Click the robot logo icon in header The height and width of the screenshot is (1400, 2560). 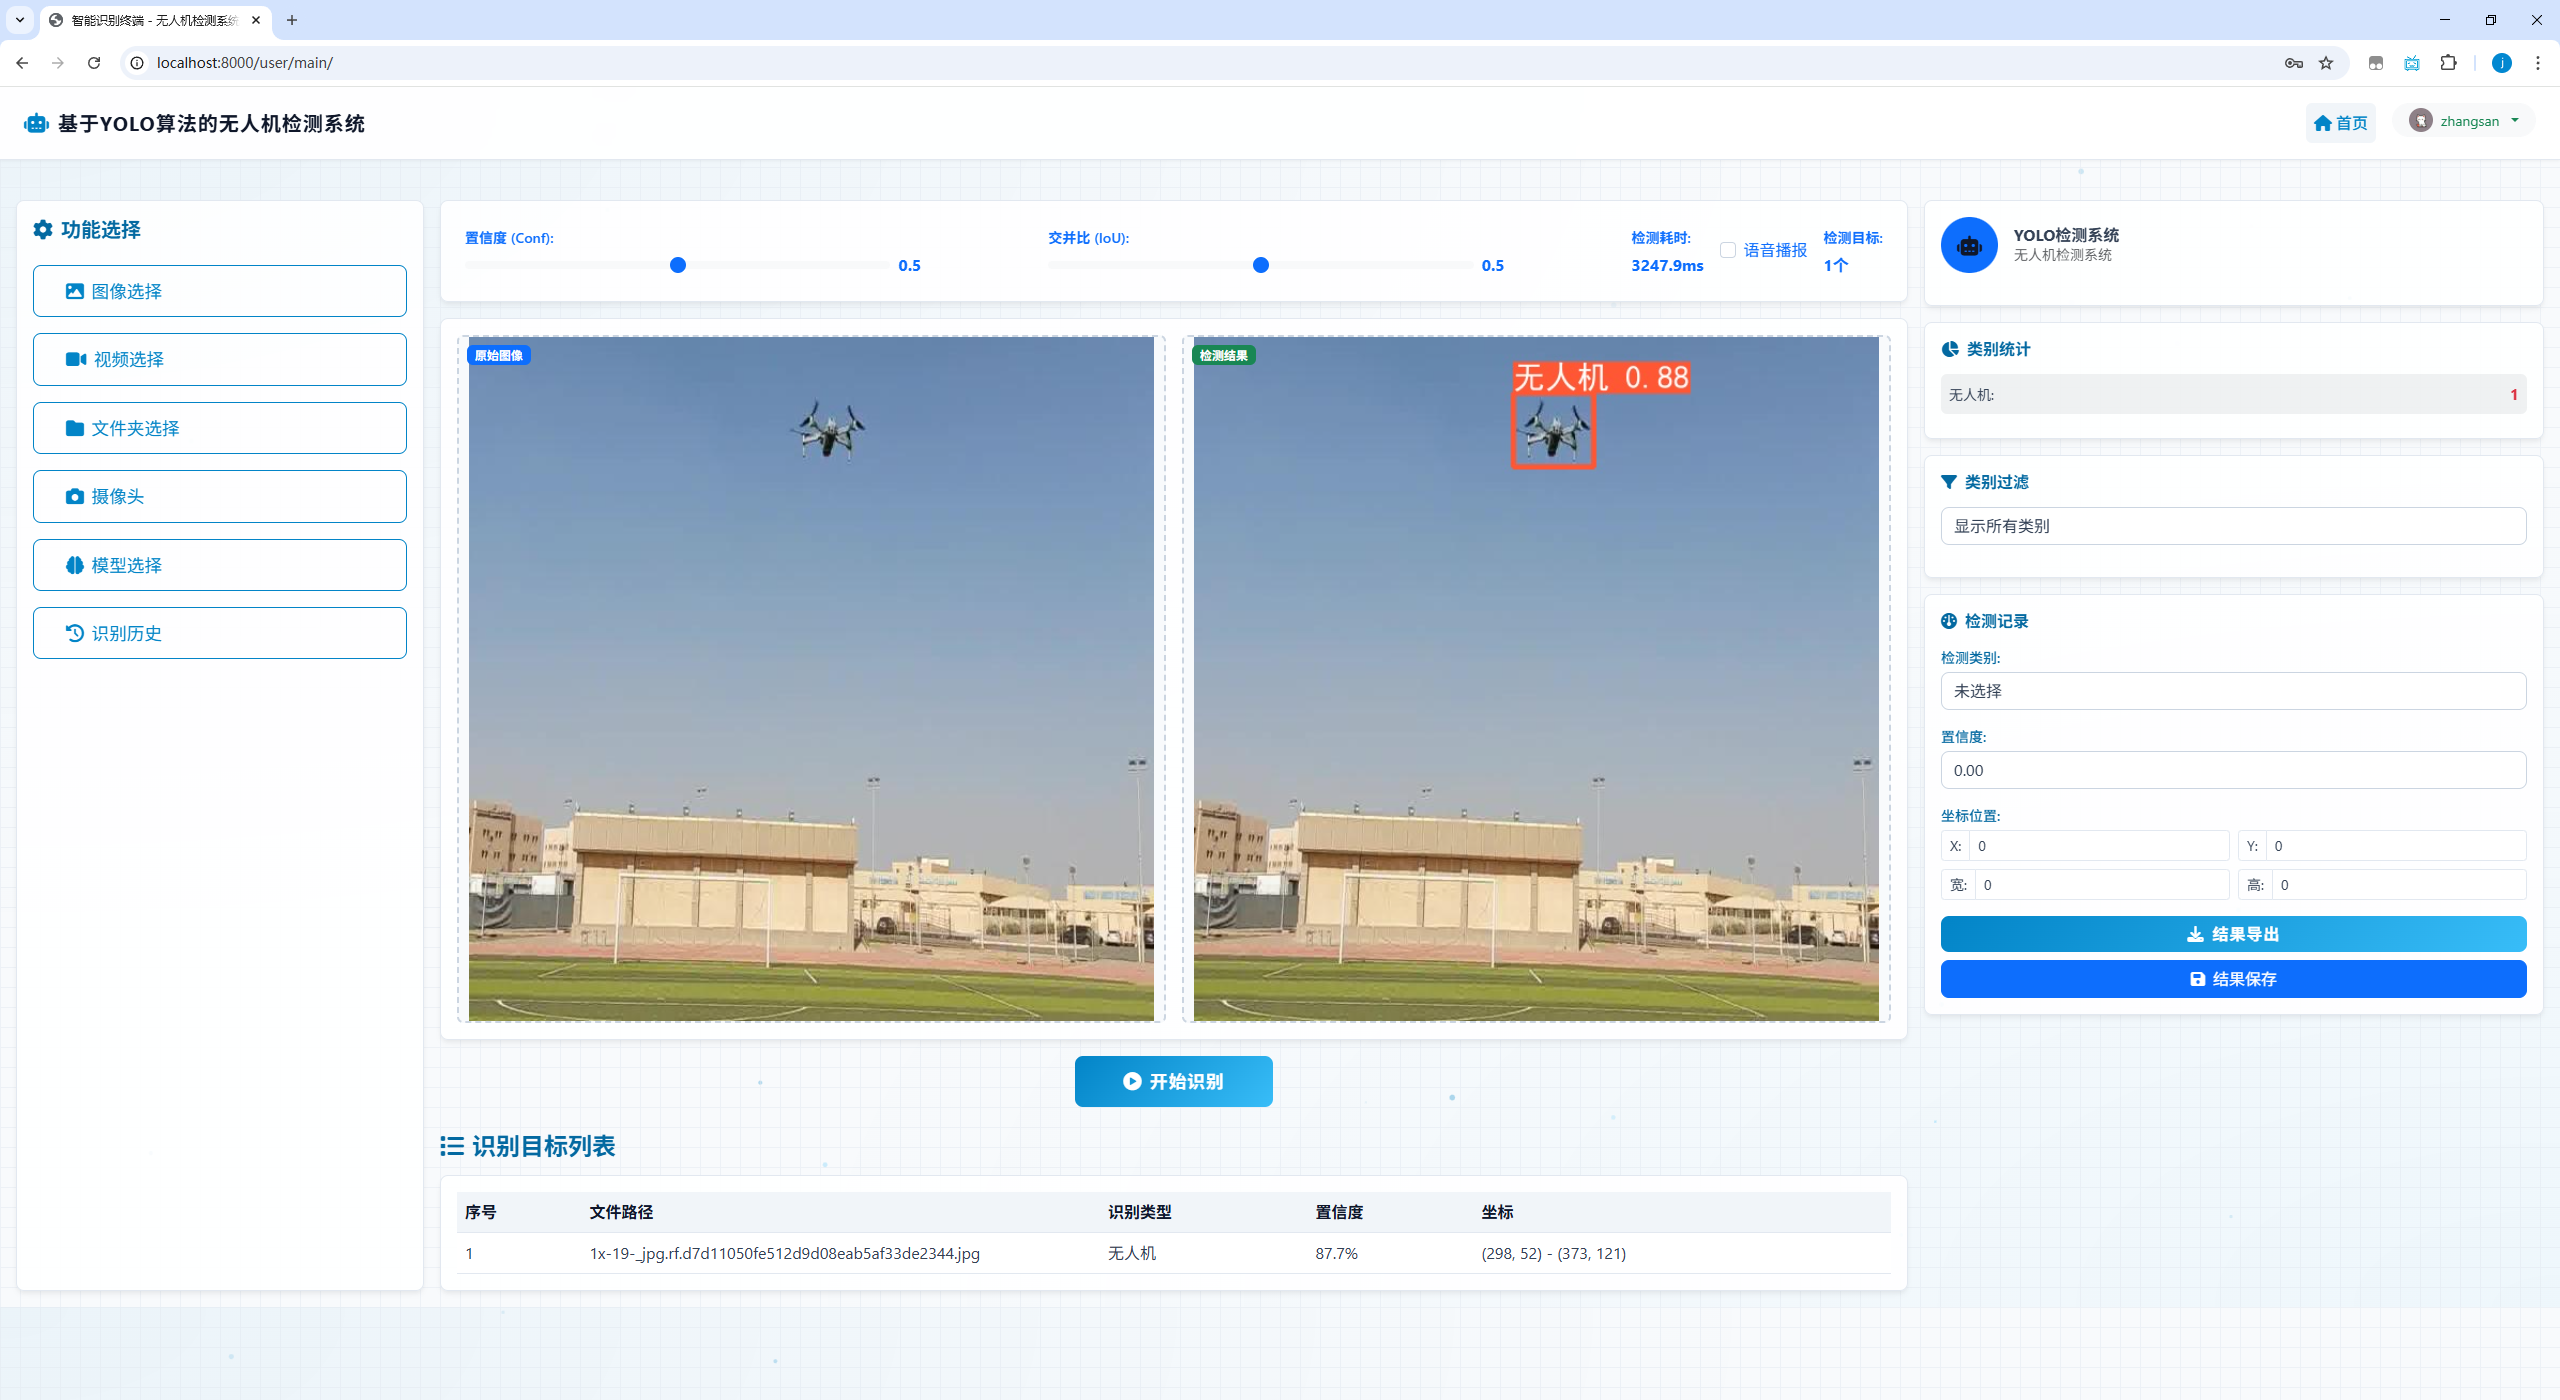click(x=36, y=123)
